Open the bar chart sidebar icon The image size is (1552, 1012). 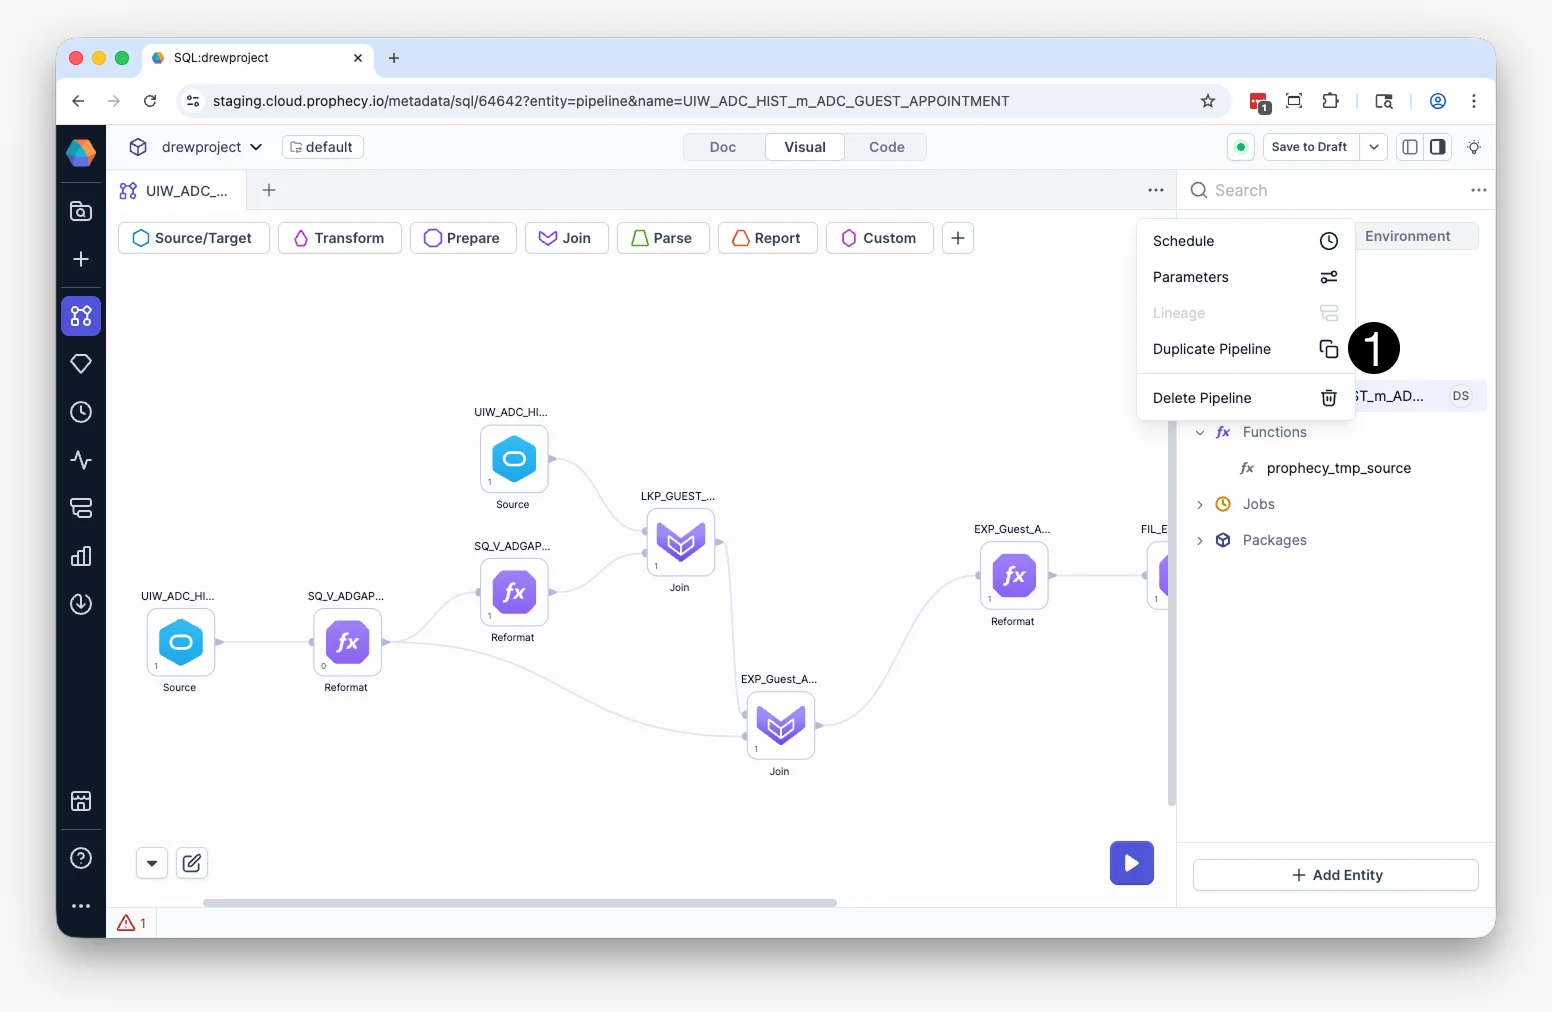pos(81,556)
